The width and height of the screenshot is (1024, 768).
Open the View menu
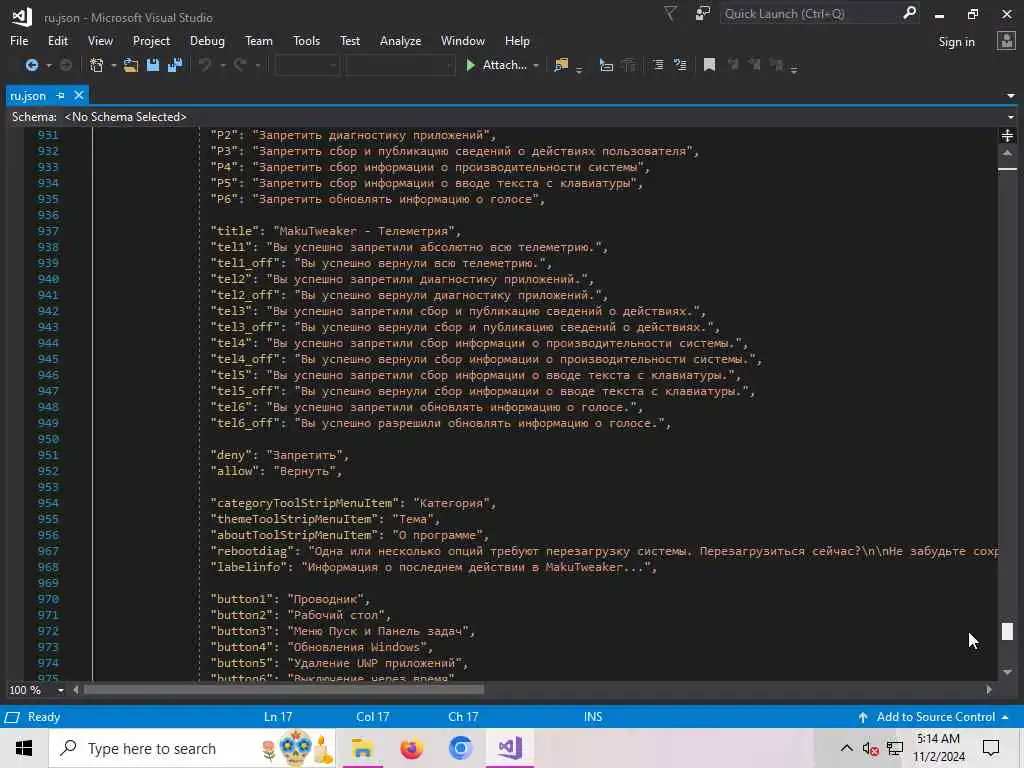tap(100, 40)
